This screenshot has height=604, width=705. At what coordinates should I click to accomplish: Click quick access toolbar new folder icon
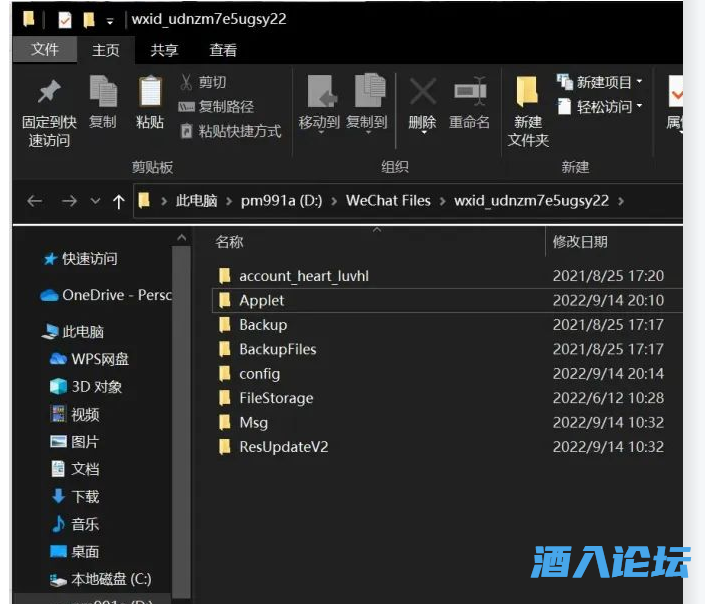coord(89,20)
